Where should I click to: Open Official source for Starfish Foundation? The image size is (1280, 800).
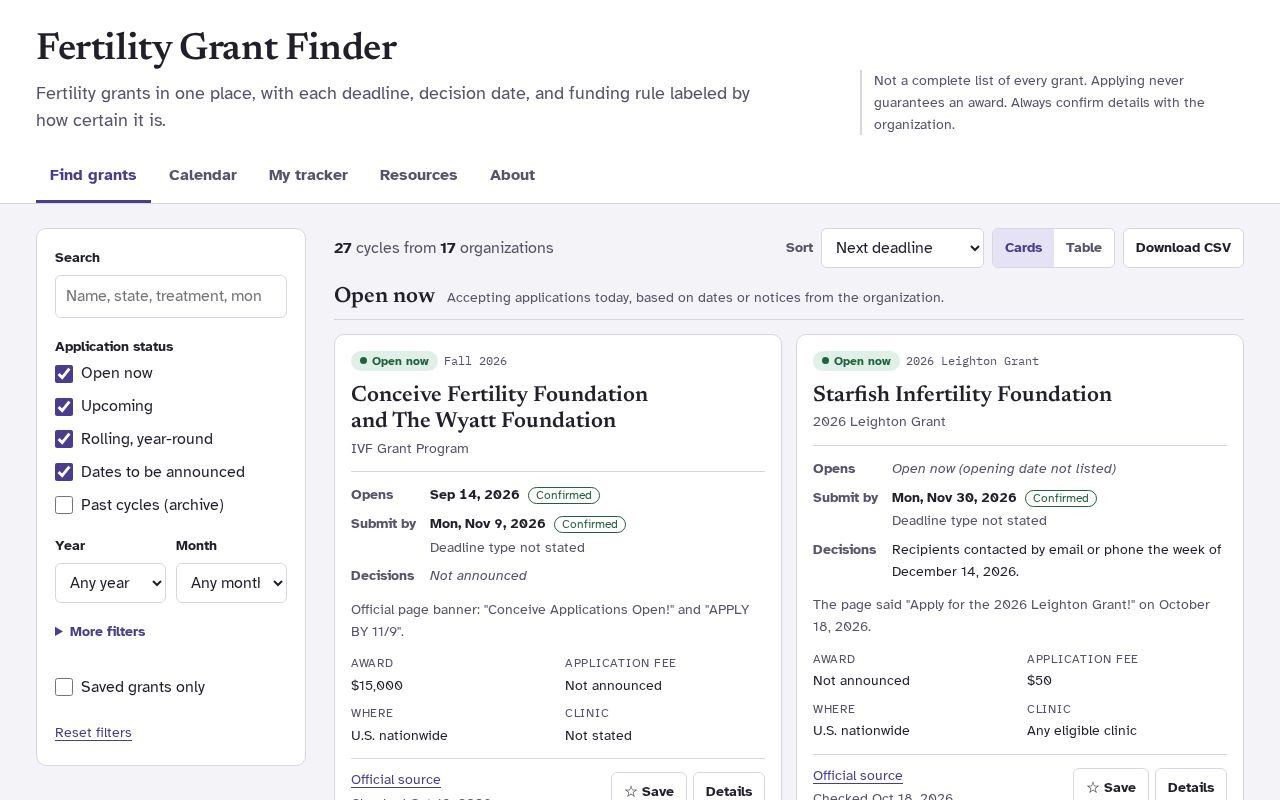[858, 776]
